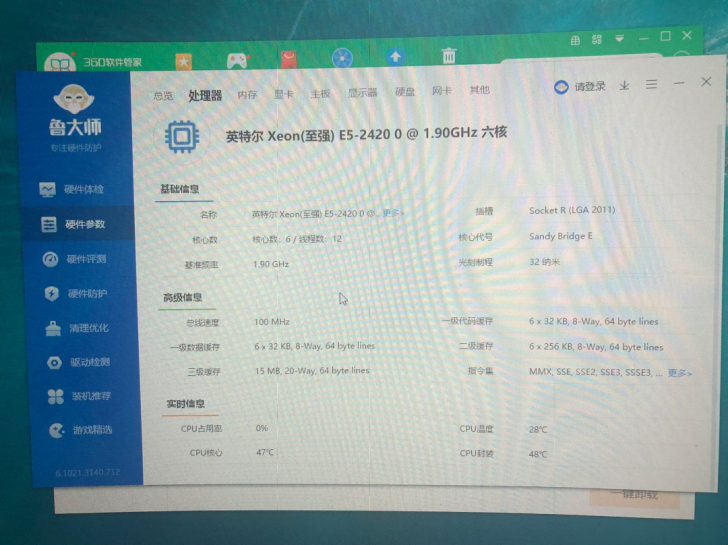The height and width of the screenshot is (545, 728).
Task: Click the CPU核心 47℃ value
Action: 265,452
